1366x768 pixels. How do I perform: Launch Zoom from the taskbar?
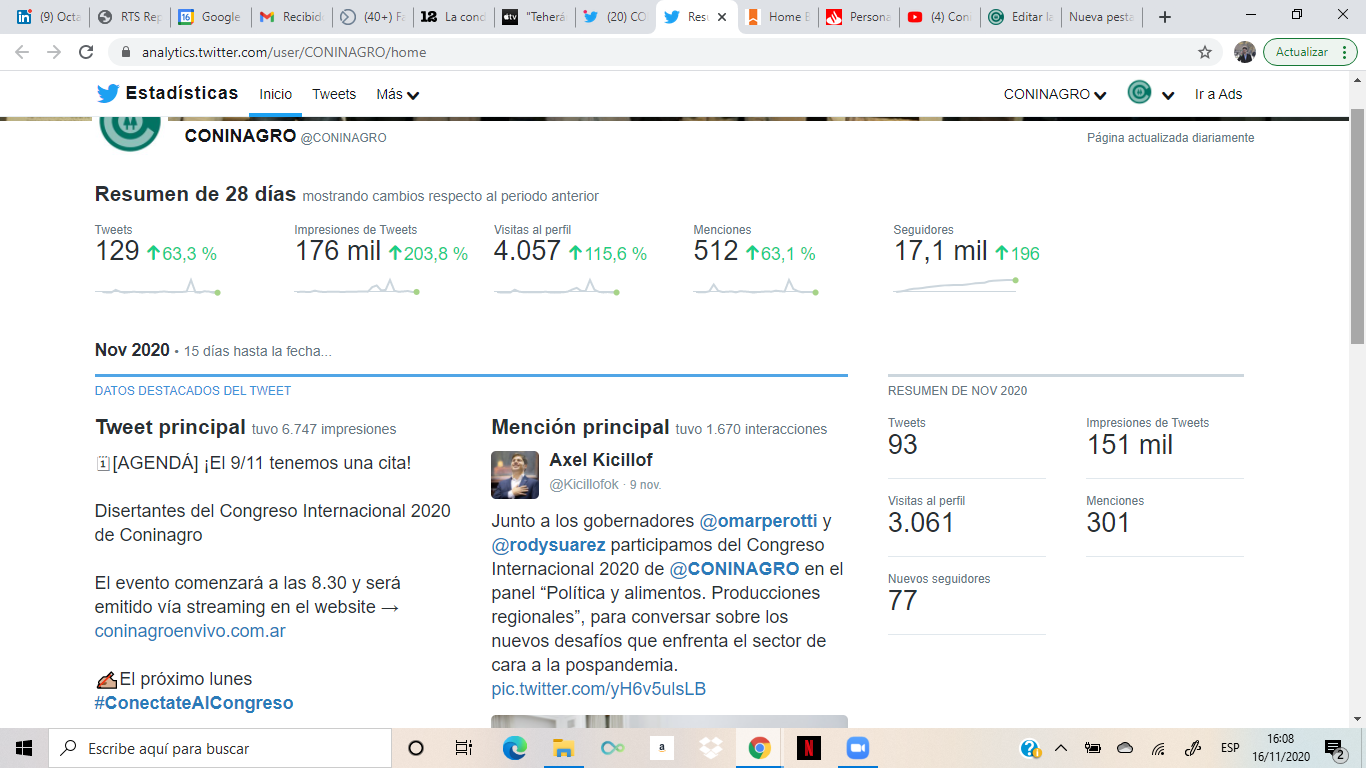(856, 748)
